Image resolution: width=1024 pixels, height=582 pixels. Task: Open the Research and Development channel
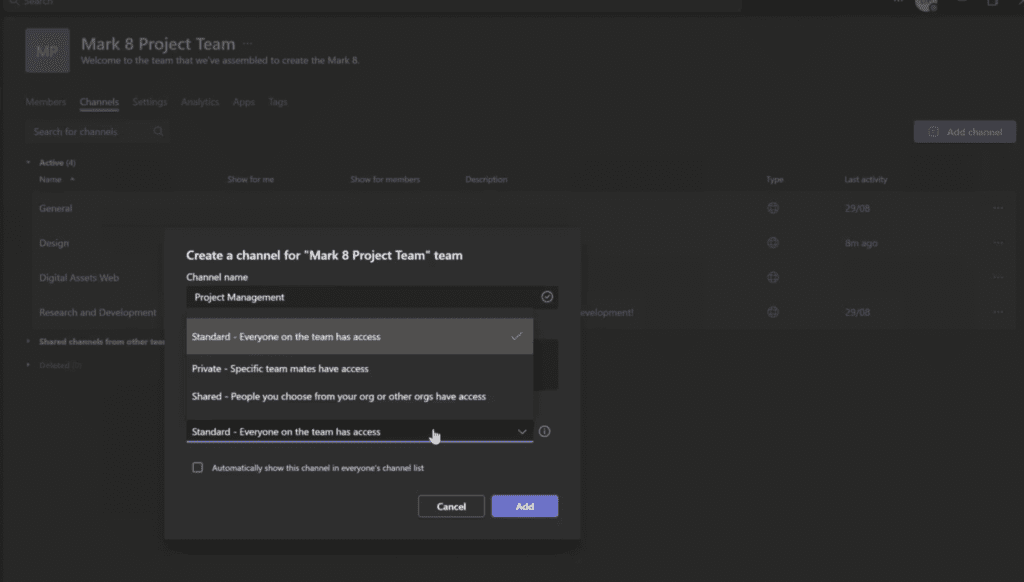(98, 312)
